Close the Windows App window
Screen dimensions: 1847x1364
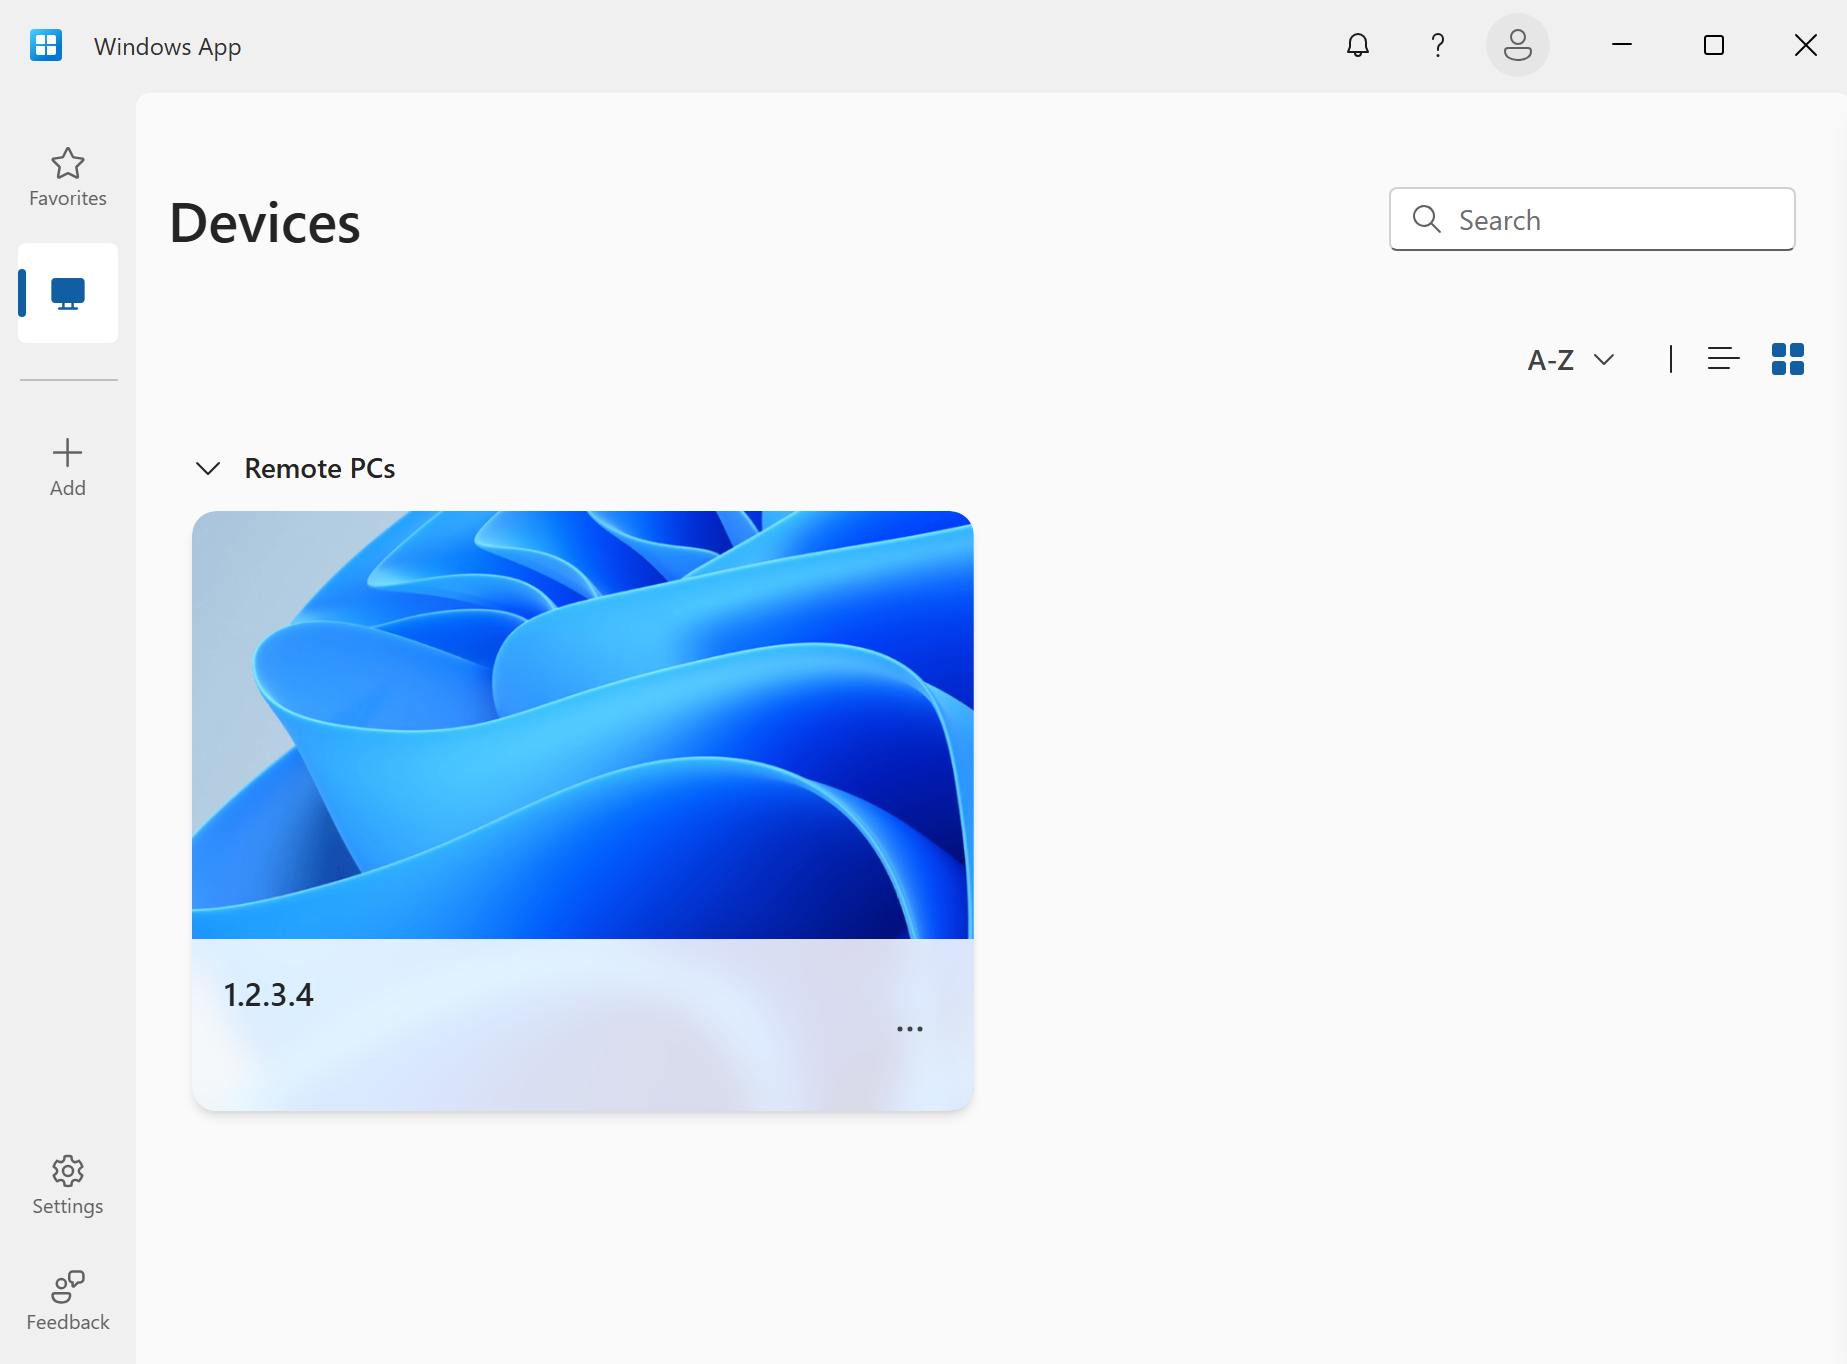click(1806, 45)
